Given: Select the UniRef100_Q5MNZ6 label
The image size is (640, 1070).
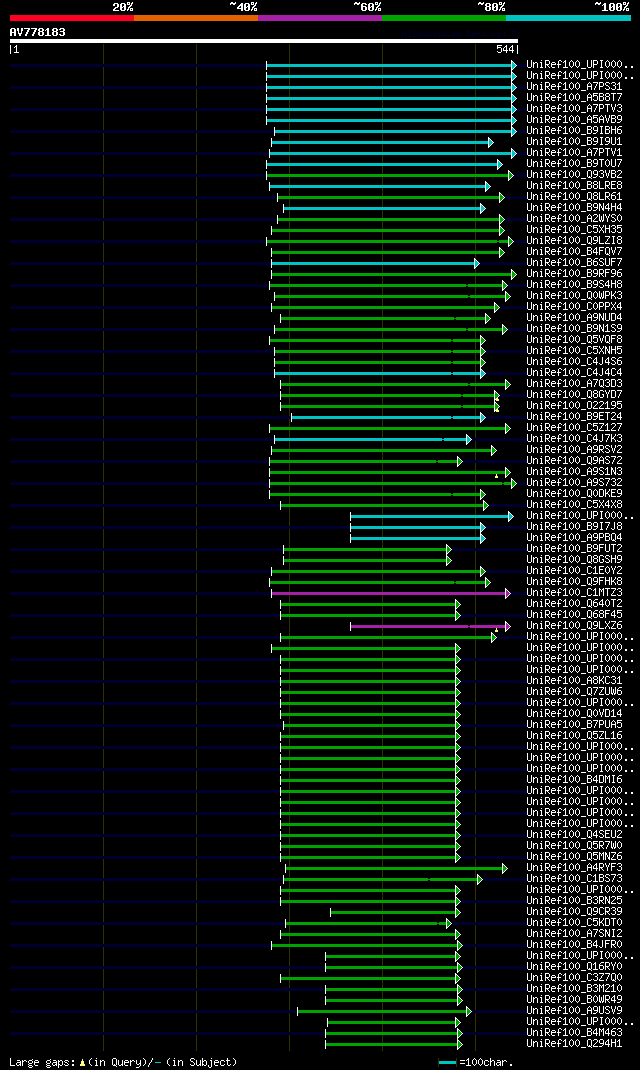Looking at the screenshot, I should pos(574,856).
